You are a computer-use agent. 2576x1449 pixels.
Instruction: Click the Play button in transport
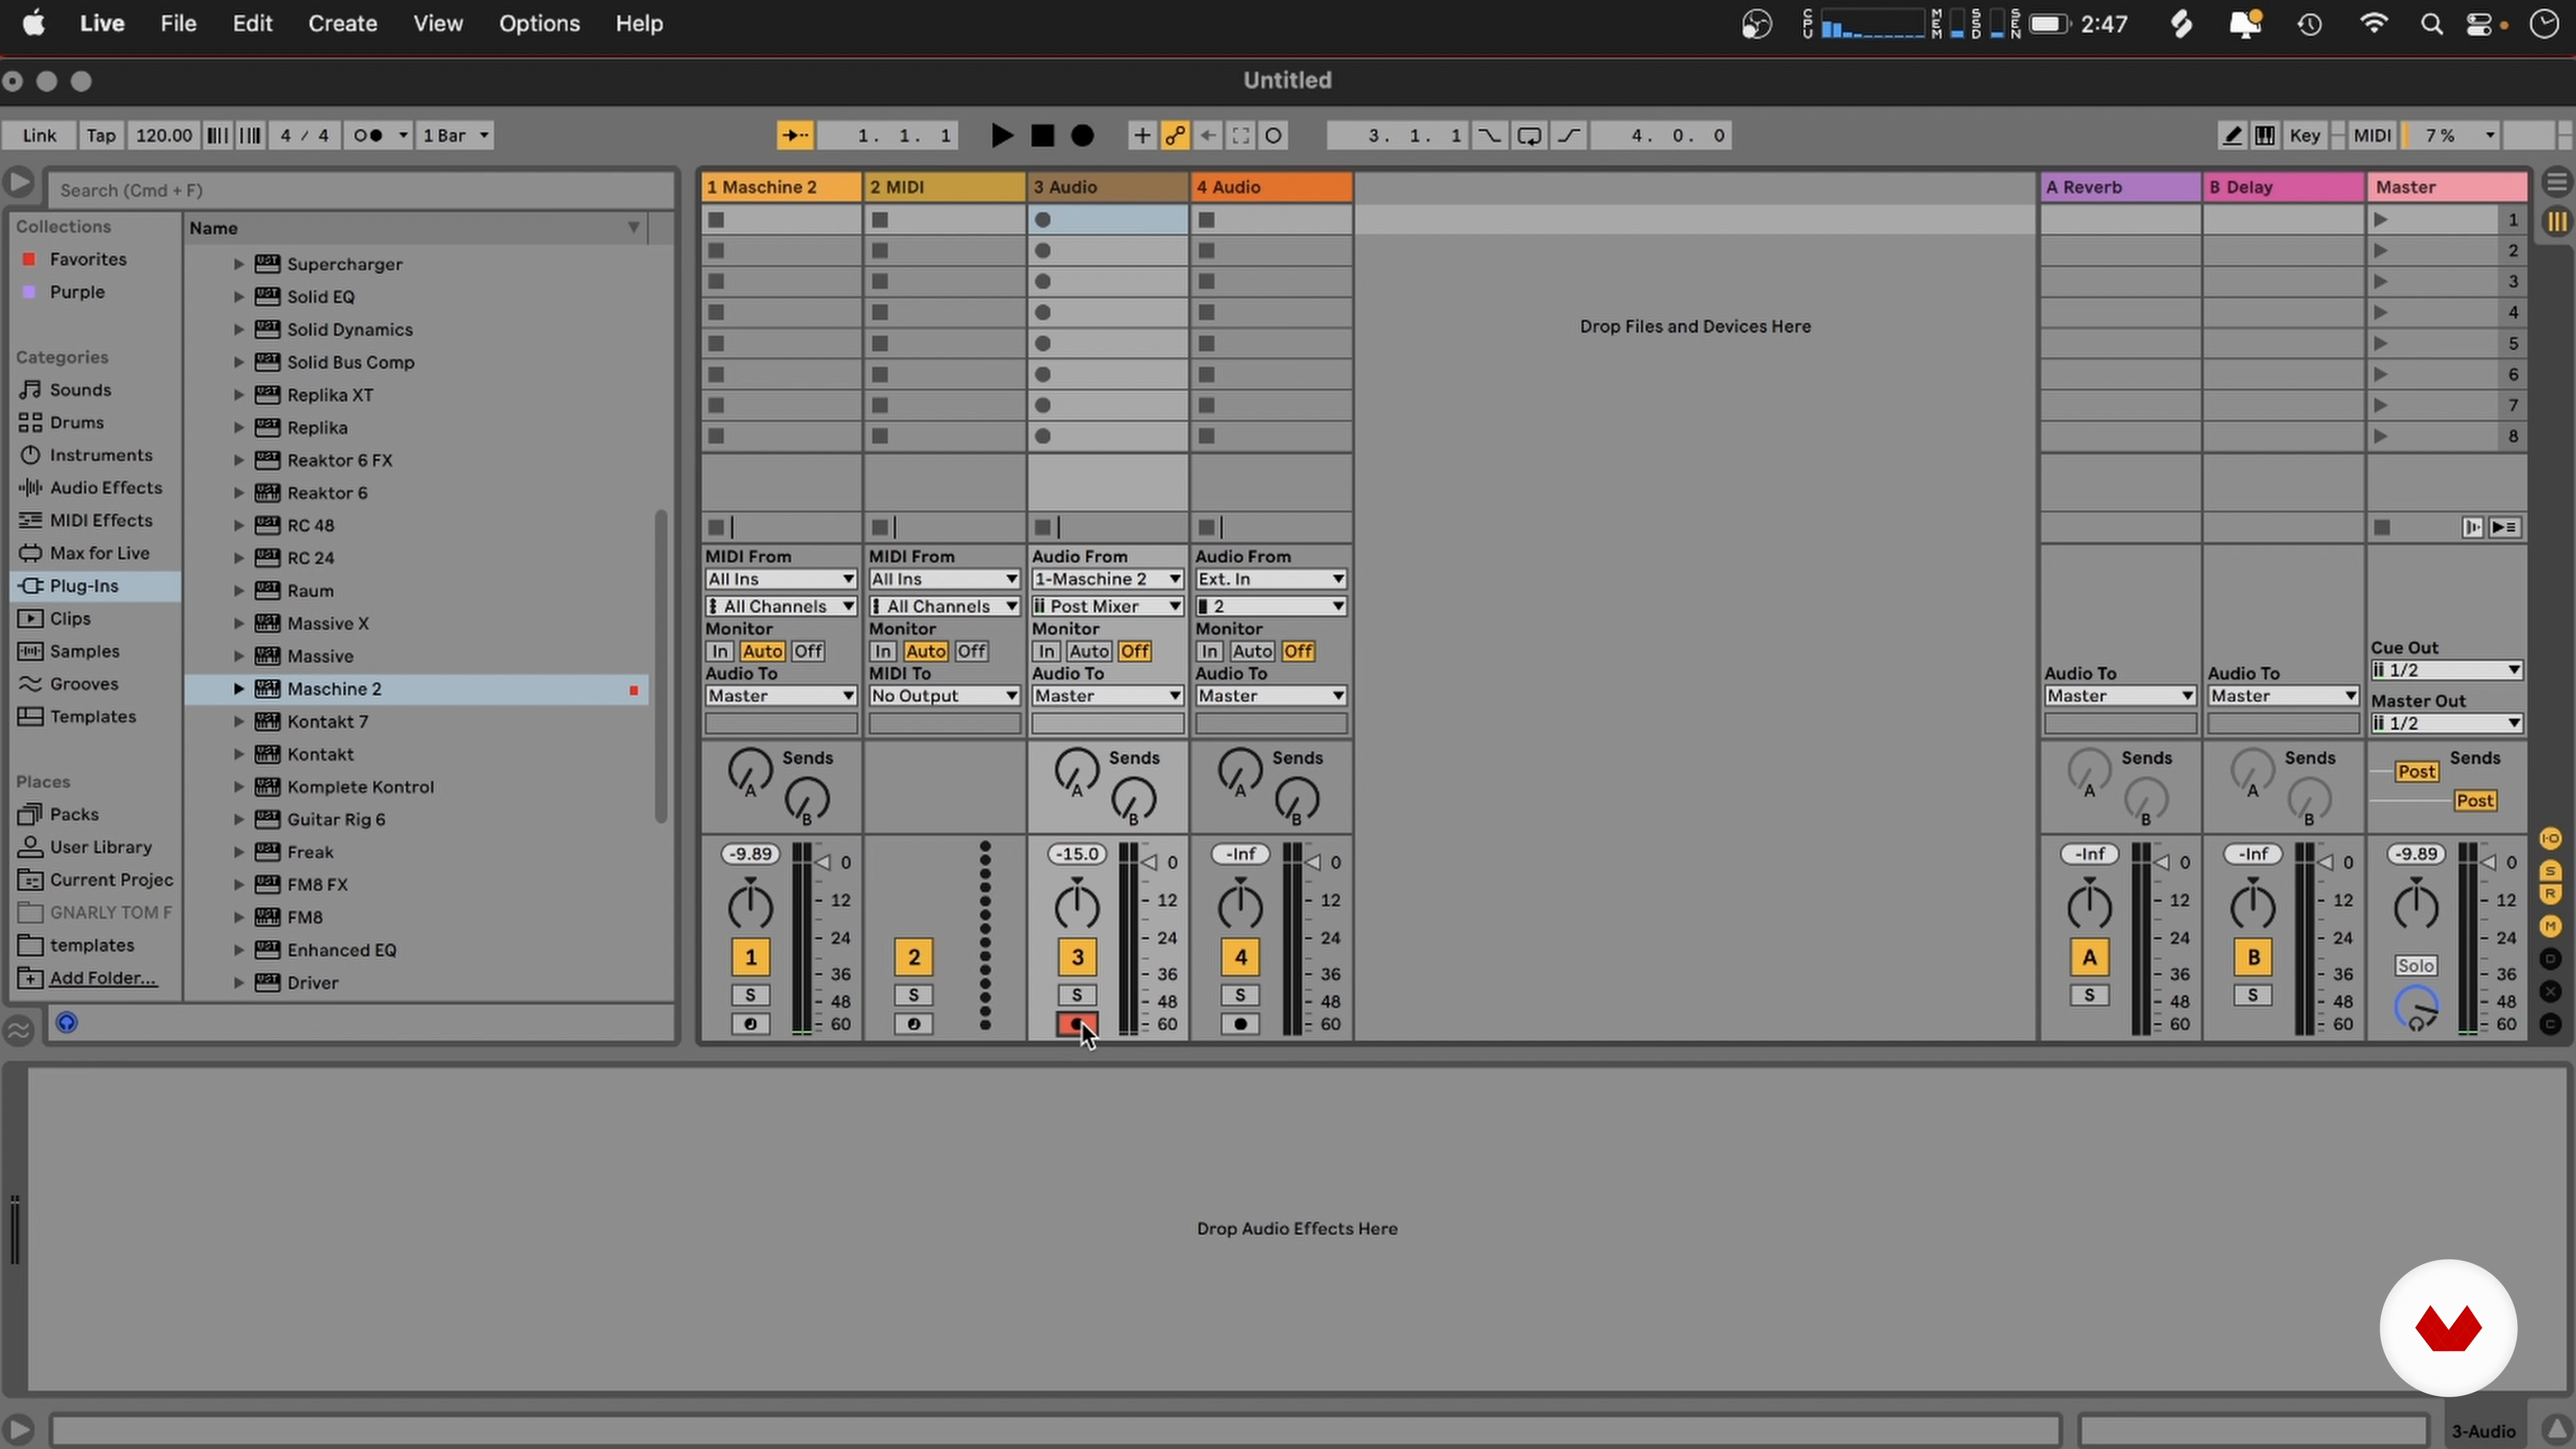tap(1001, 135)
